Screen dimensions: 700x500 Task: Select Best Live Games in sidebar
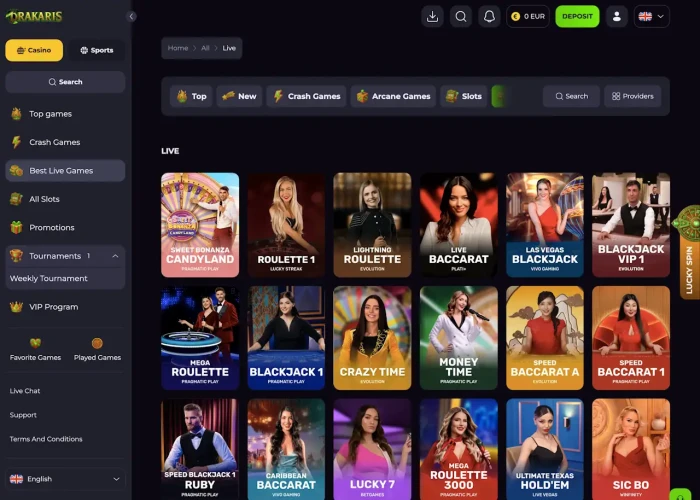65,171
